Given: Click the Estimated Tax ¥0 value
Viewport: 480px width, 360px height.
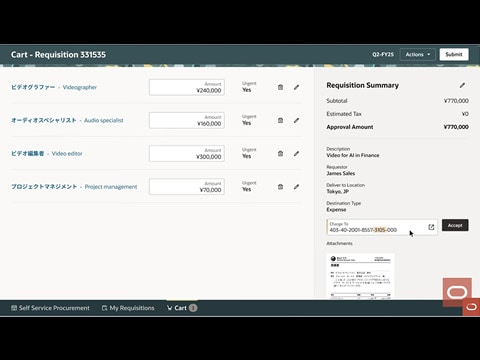Looking at the screenshot, I should (x=465, y=114).
